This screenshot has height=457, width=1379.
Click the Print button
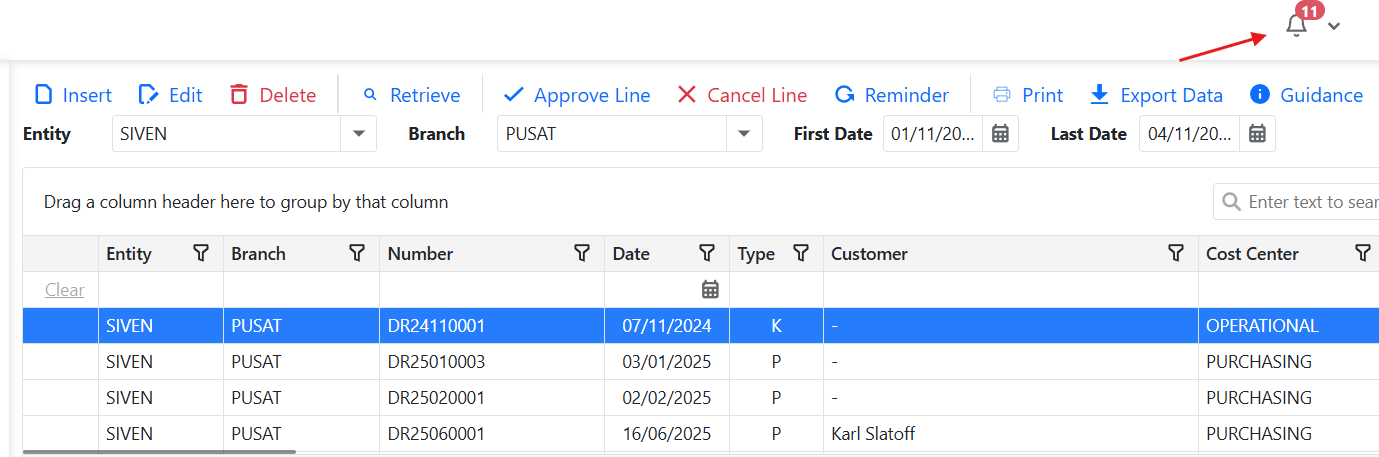point(1027,95)
